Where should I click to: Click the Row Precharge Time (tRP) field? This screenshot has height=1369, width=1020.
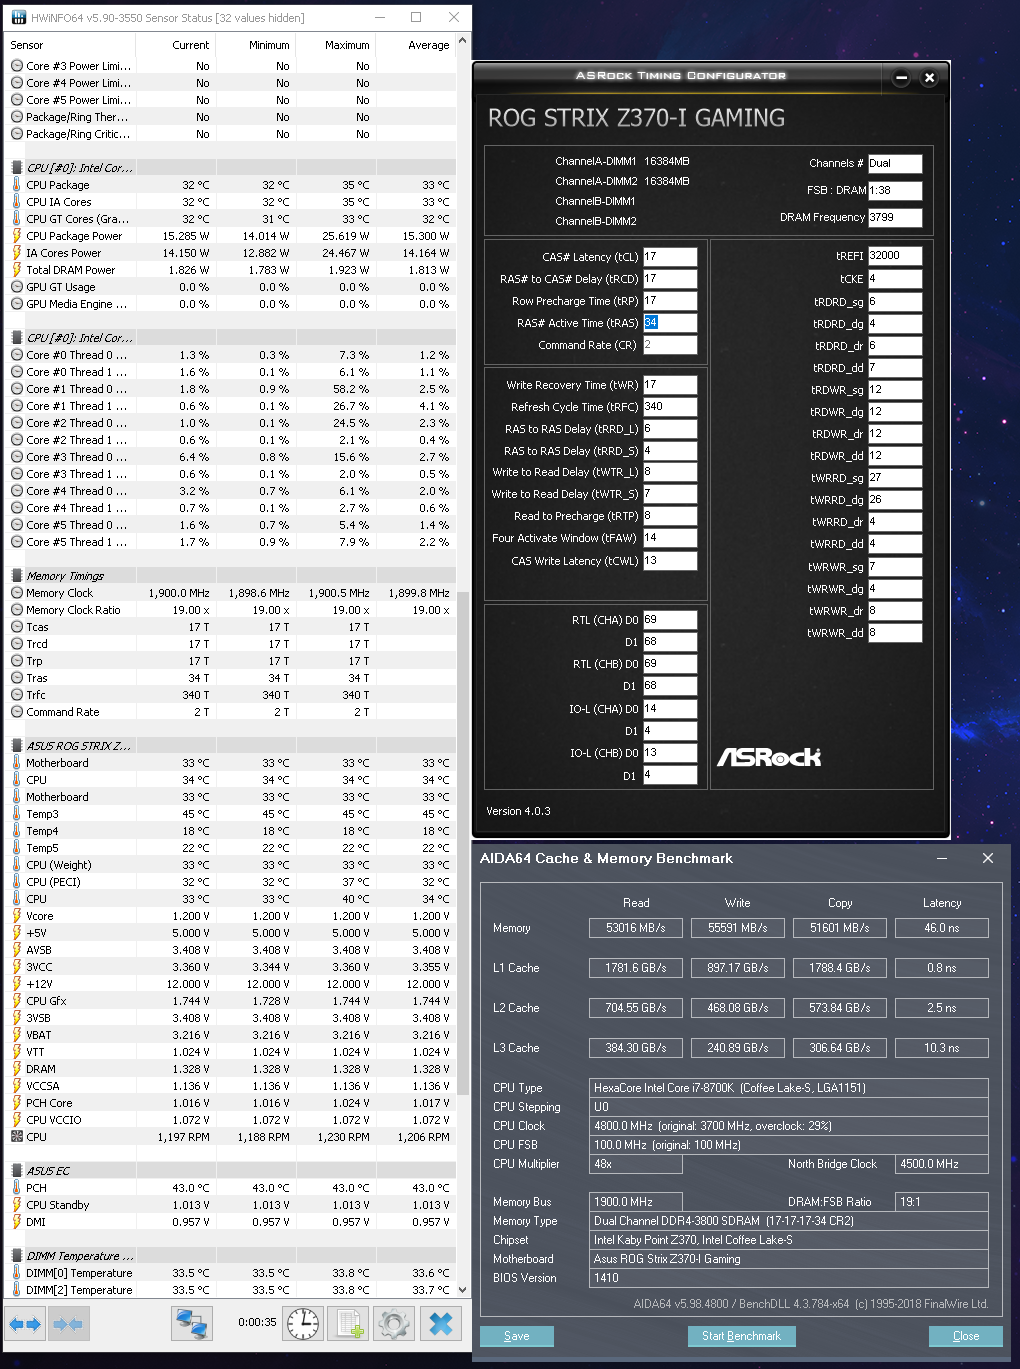pyautogui.click(x=670, y=300)
